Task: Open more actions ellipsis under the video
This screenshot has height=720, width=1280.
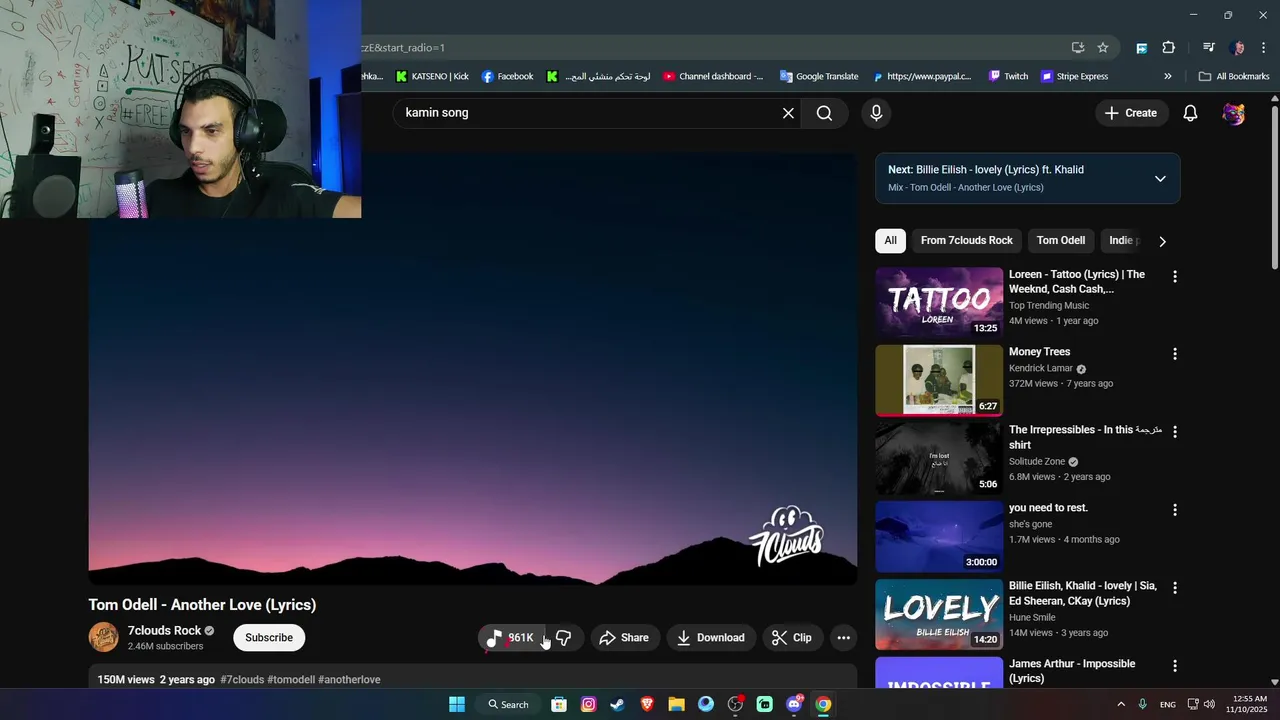Action: 843,638
